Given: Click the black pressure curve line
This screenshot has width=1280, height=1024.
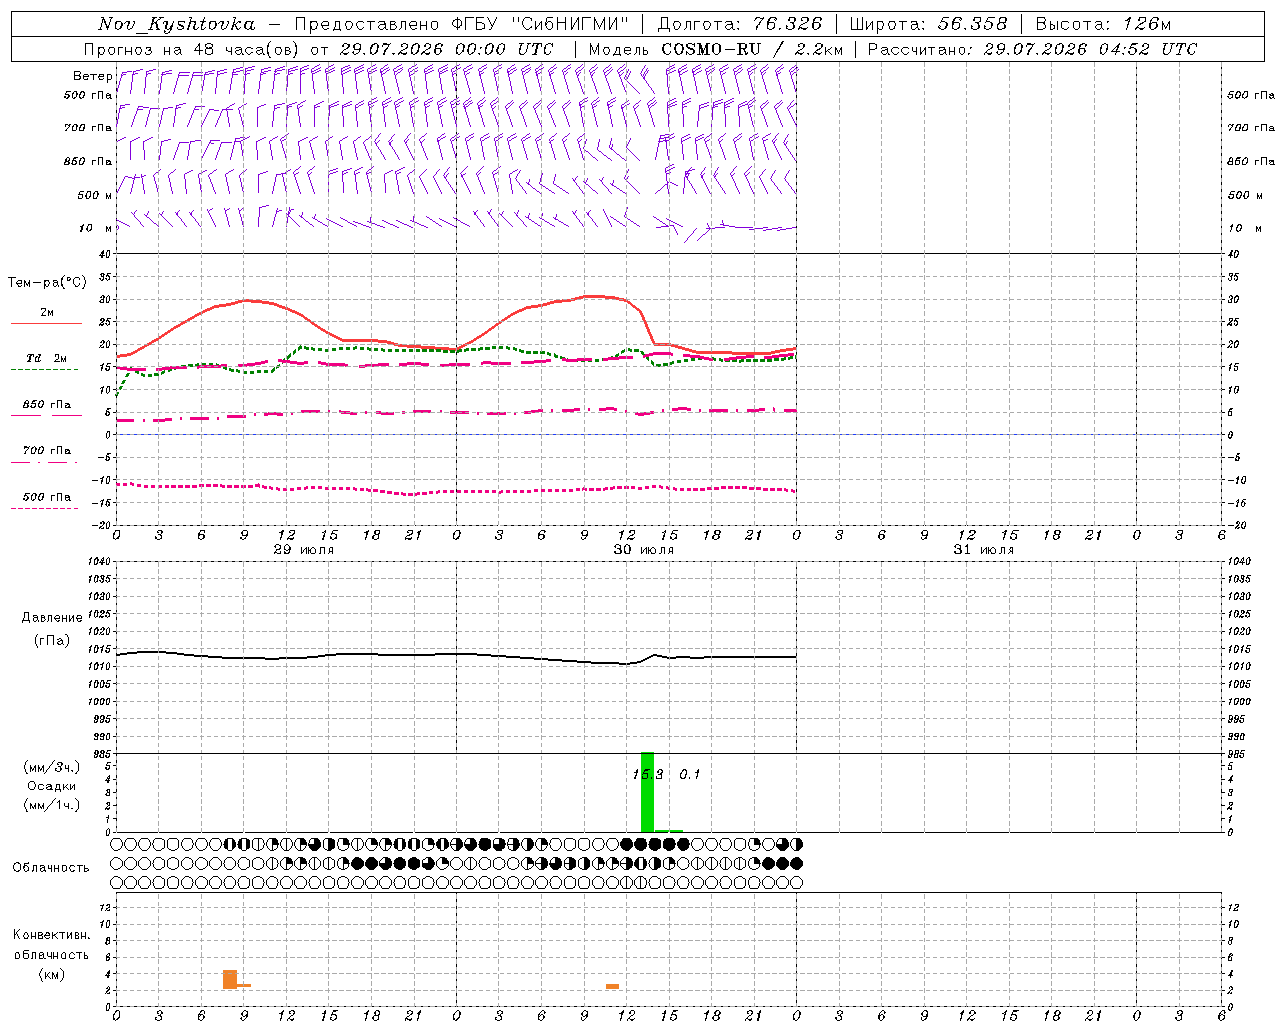Looking at the screenshot, I should tap(456, 654).
